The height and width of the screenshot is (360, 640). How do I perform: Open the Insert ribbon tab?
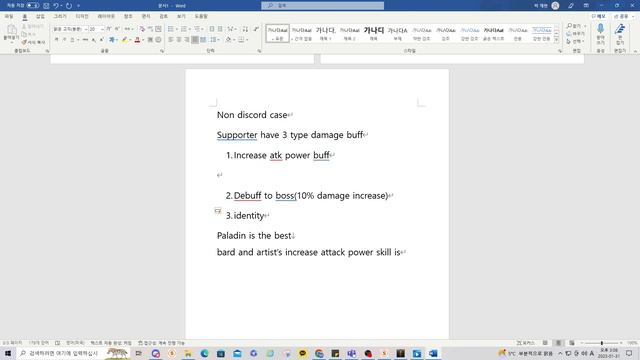(40, 16)
